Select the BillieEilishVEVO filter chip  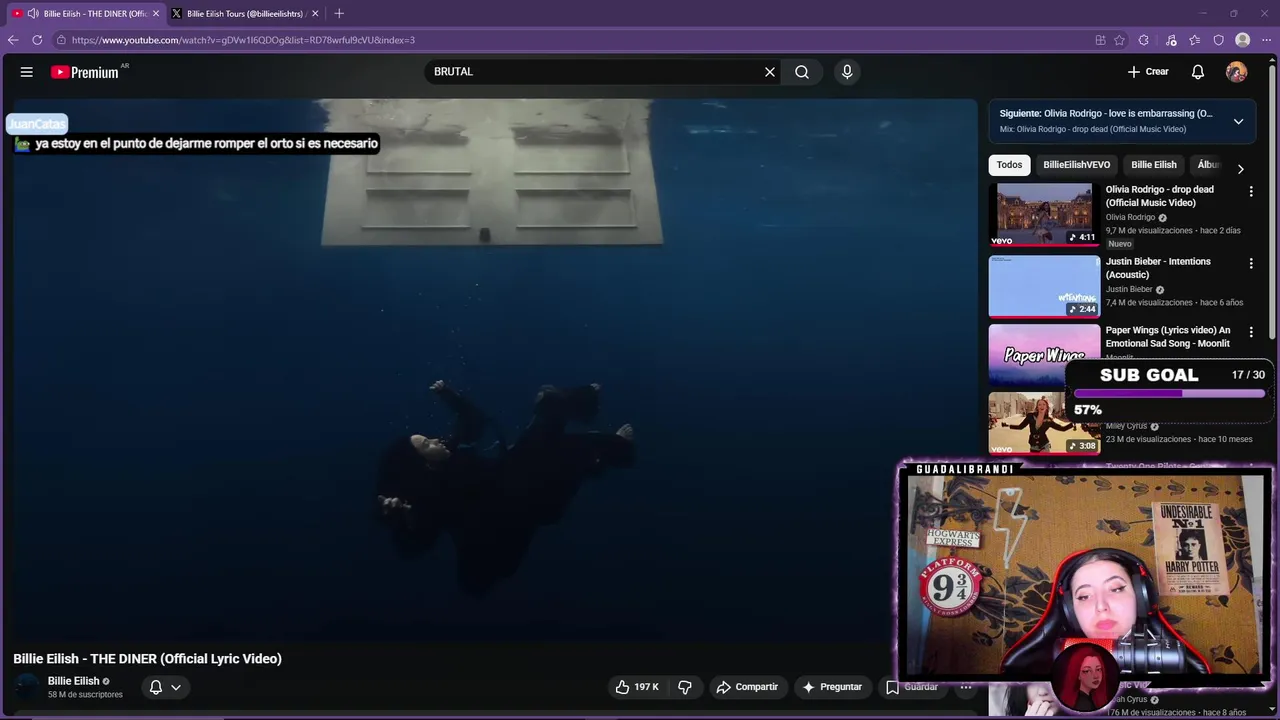(1076, 165)
